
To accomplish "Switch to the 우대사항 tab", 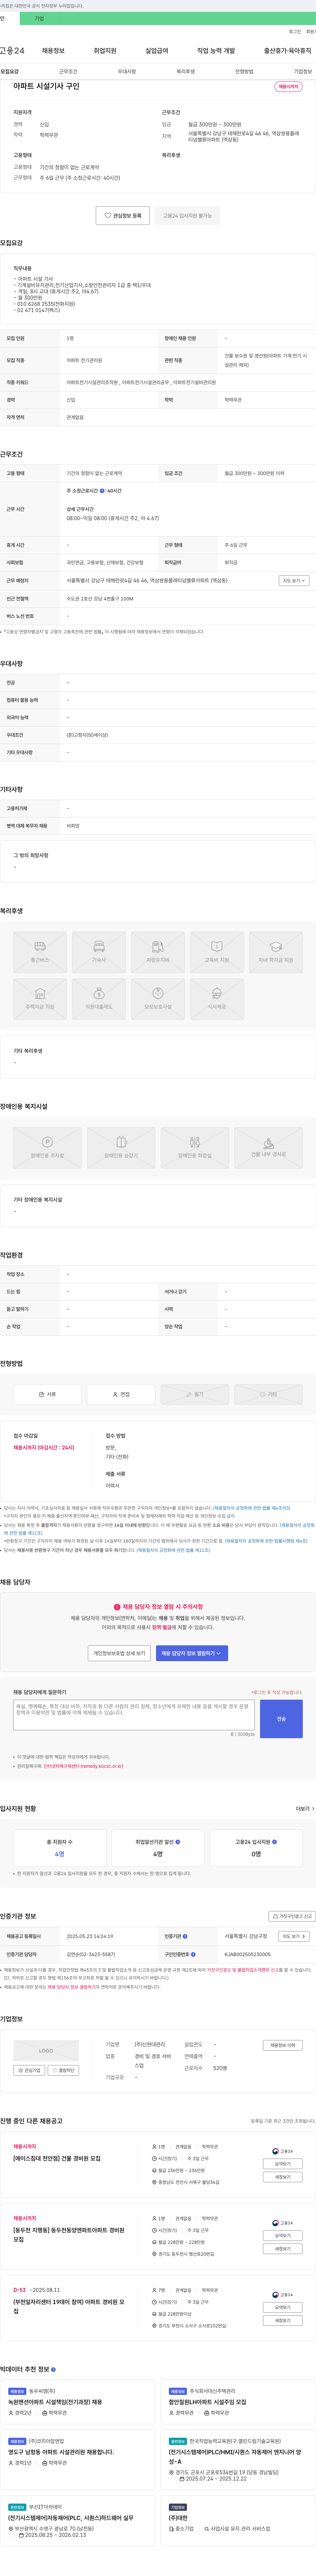I will 127,72.
